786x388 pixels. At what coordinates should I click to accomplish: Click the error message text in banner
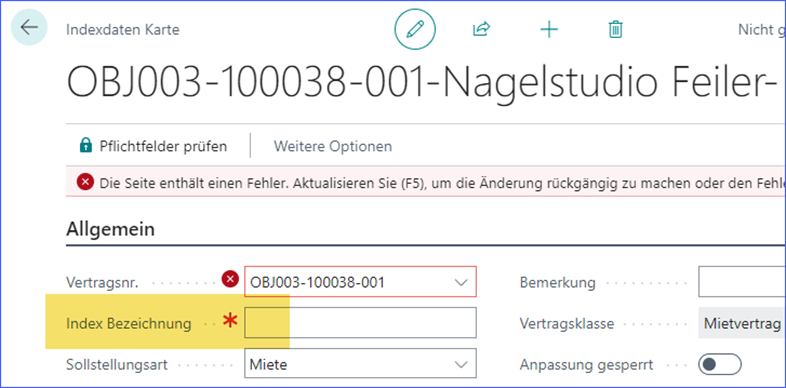click(x=442, y=182)
